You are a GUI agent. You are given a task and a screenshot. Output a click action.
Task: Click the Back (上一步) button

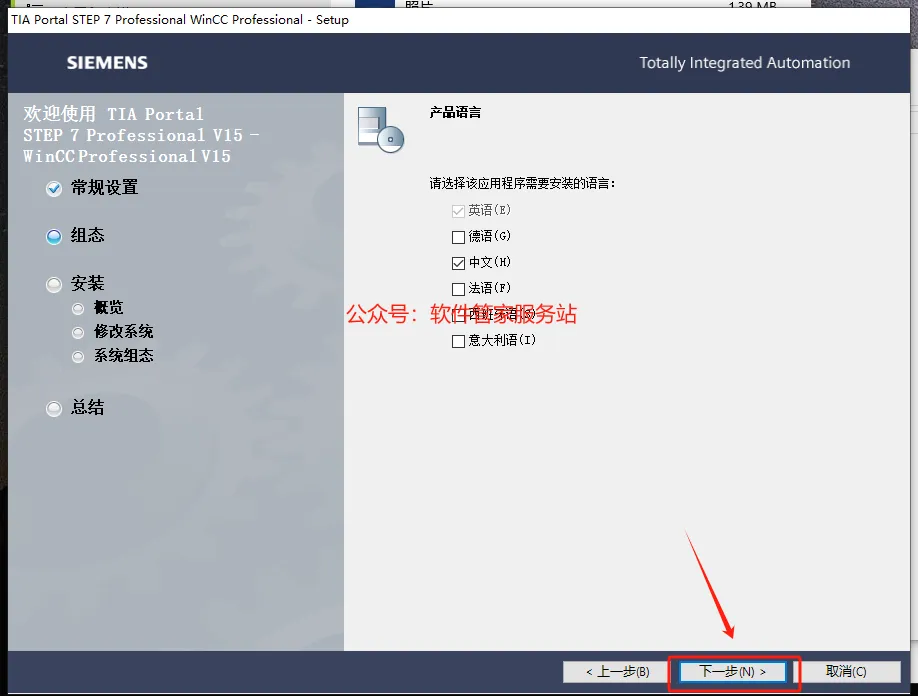(617, 671)
